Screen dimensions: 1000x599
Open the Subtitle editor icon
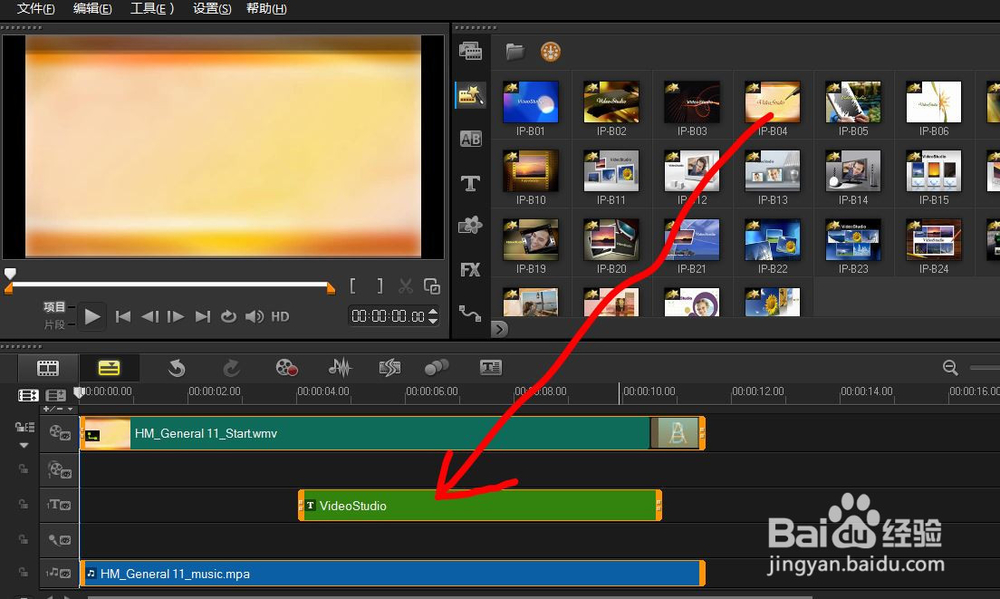click(490, 367)
